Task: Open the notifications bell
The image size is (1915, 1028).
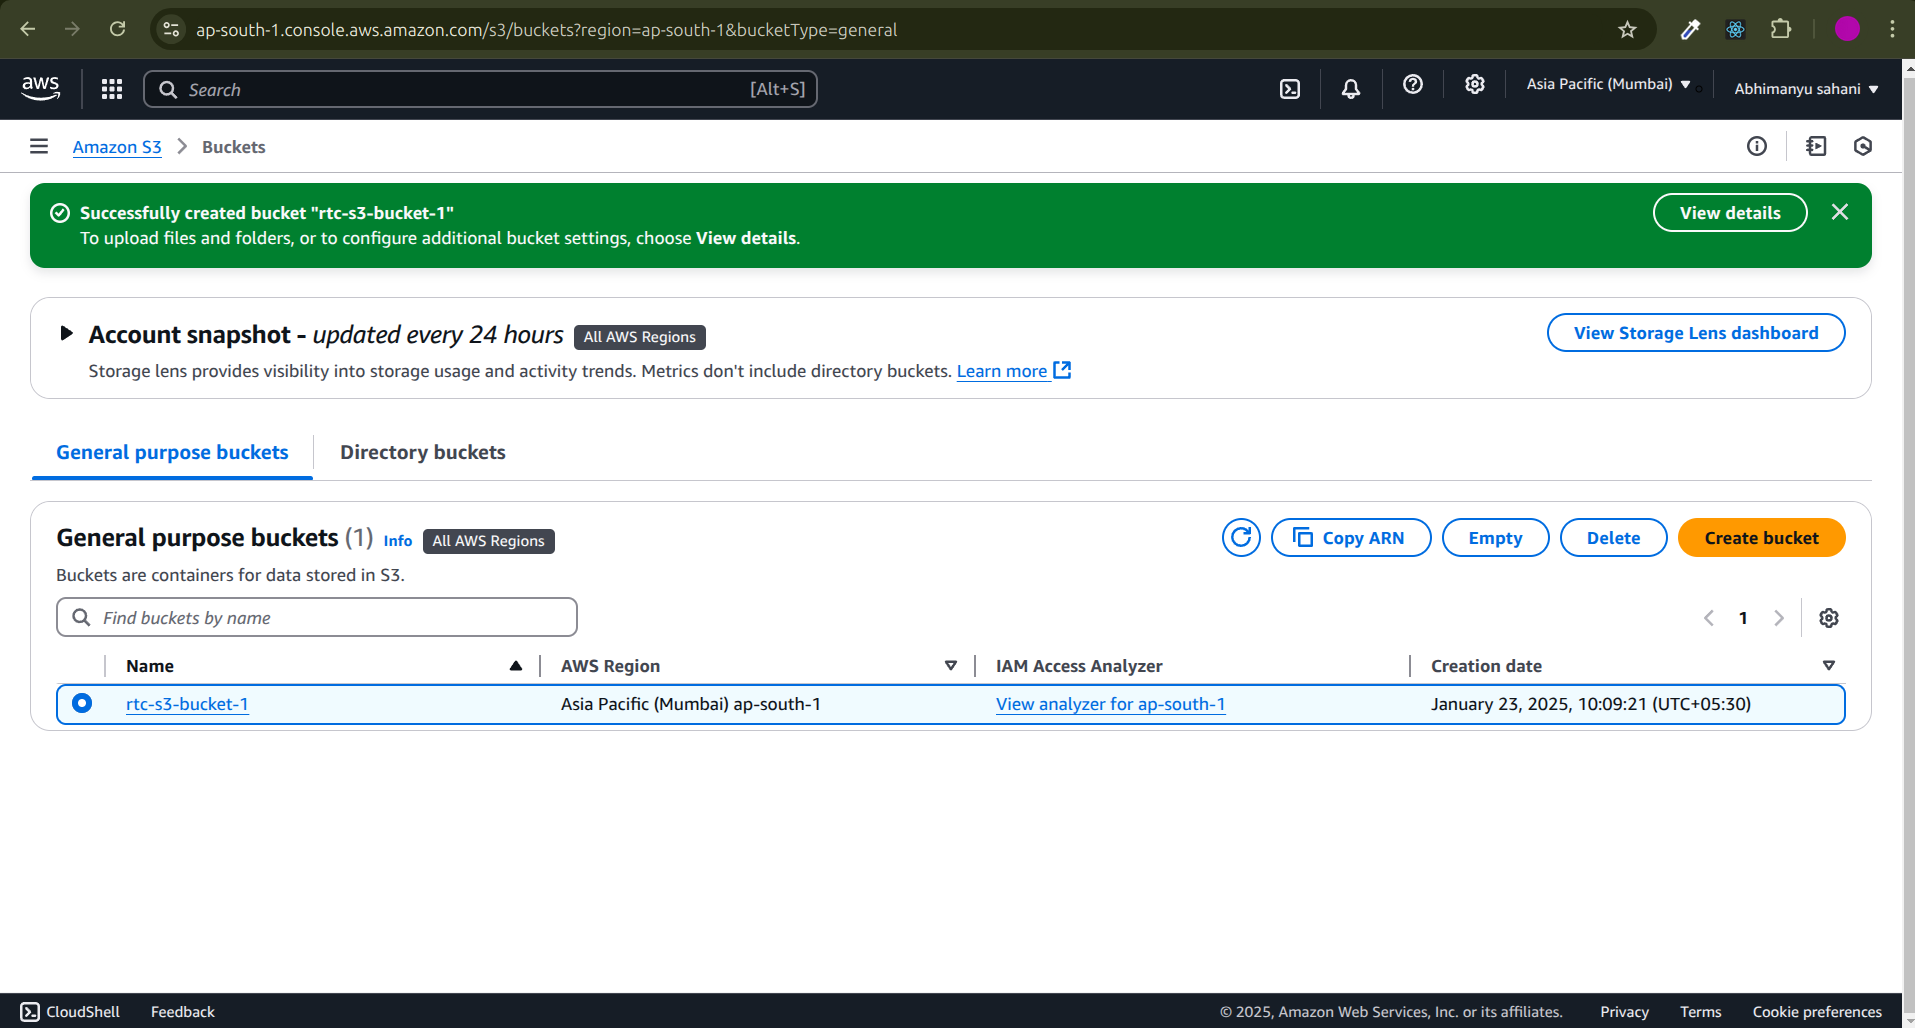Action: pyautogui.click(x=1351, y=89)
